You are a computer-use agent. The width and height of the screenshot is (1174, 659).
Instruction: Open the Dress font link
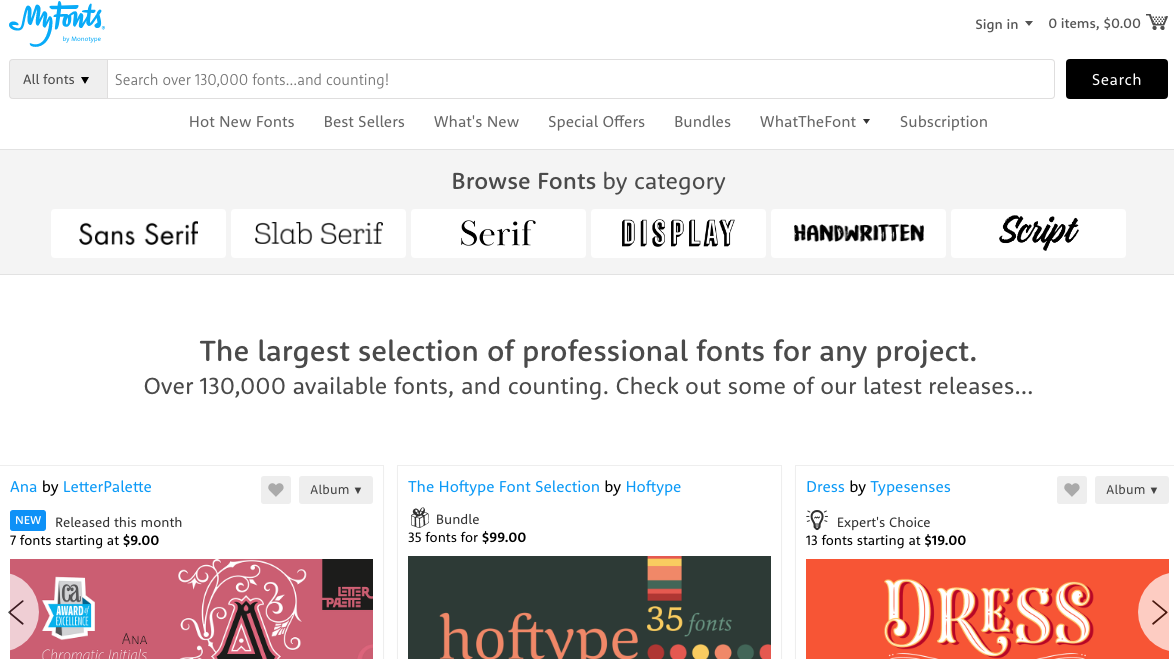[x=825, y=487]
